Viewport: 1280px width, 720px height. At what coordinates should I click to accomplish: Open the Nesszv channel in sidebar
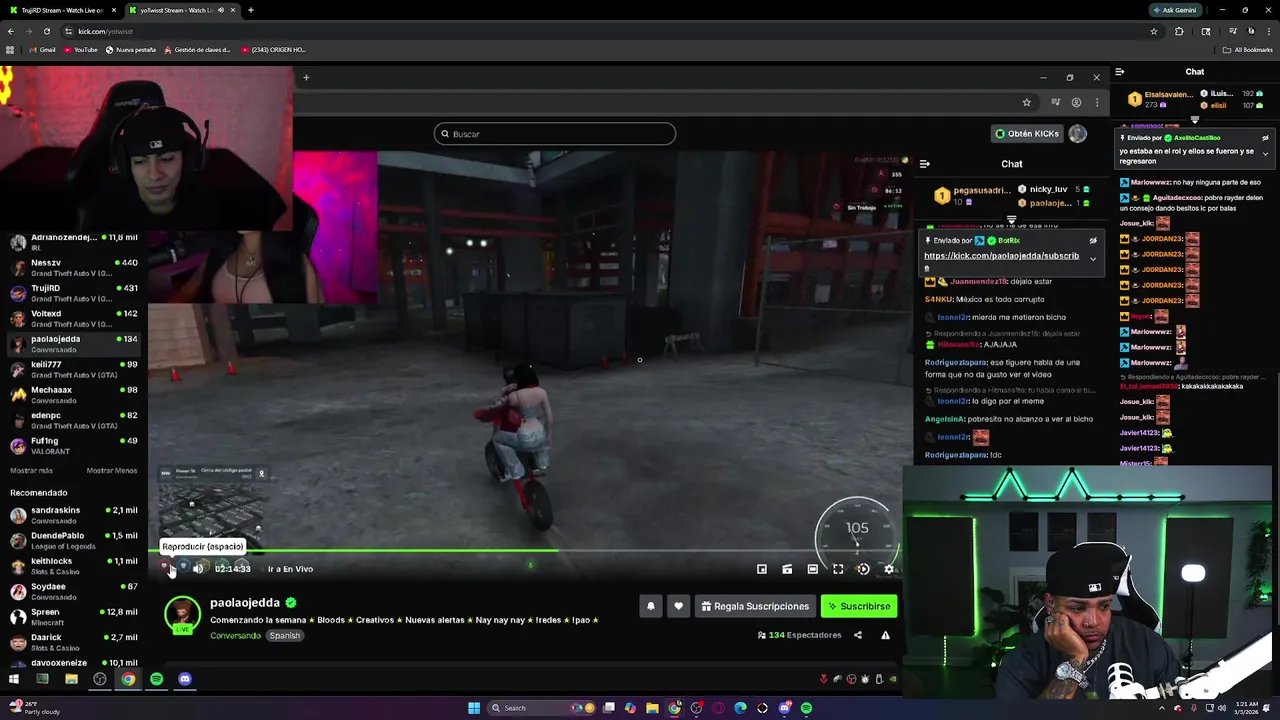(x=74, y=268)
